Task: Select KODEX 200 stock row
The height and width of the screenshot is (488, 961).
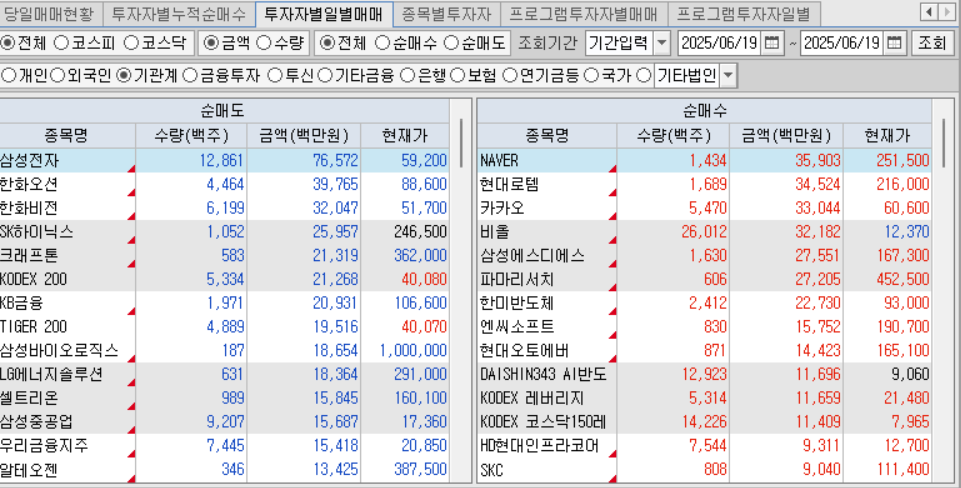Action: (x=224, y=280)
